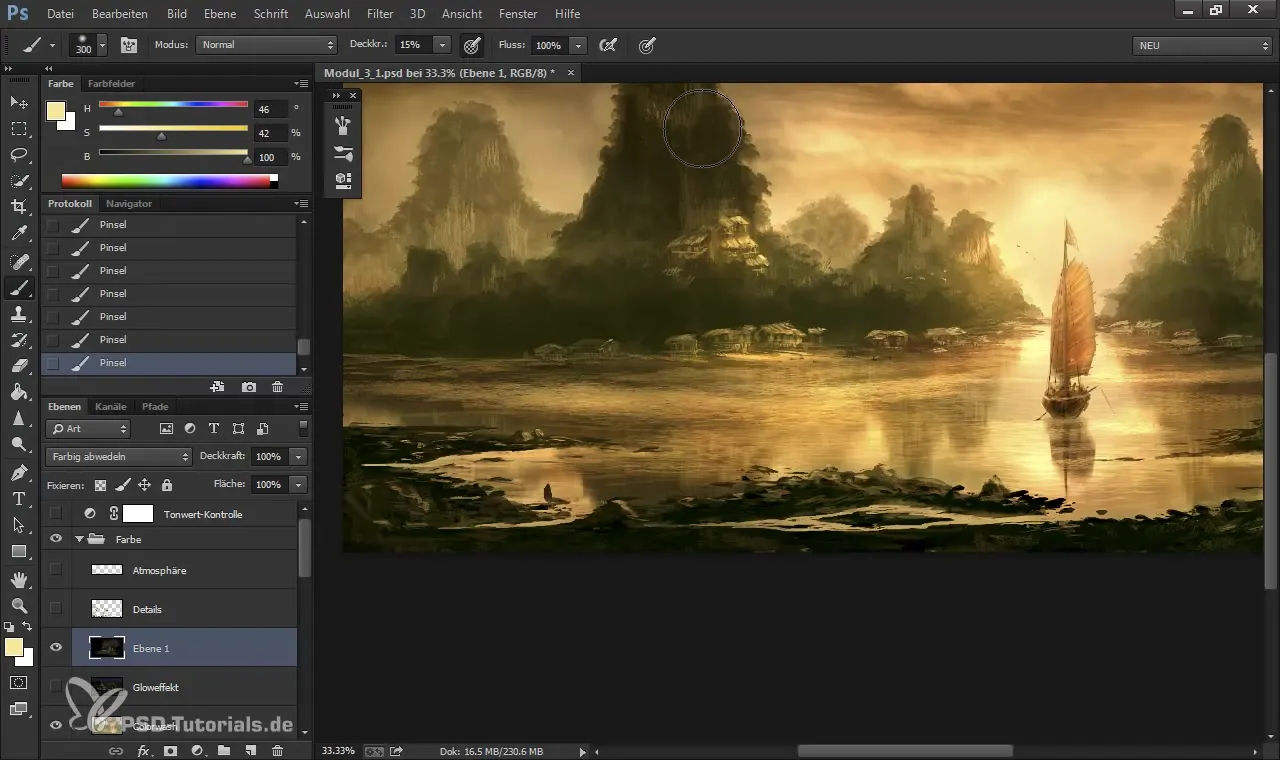Image resolution: width=1280 pixels, height=760 pixels.
Task: Select the History Brush tool
Action: 19,340
